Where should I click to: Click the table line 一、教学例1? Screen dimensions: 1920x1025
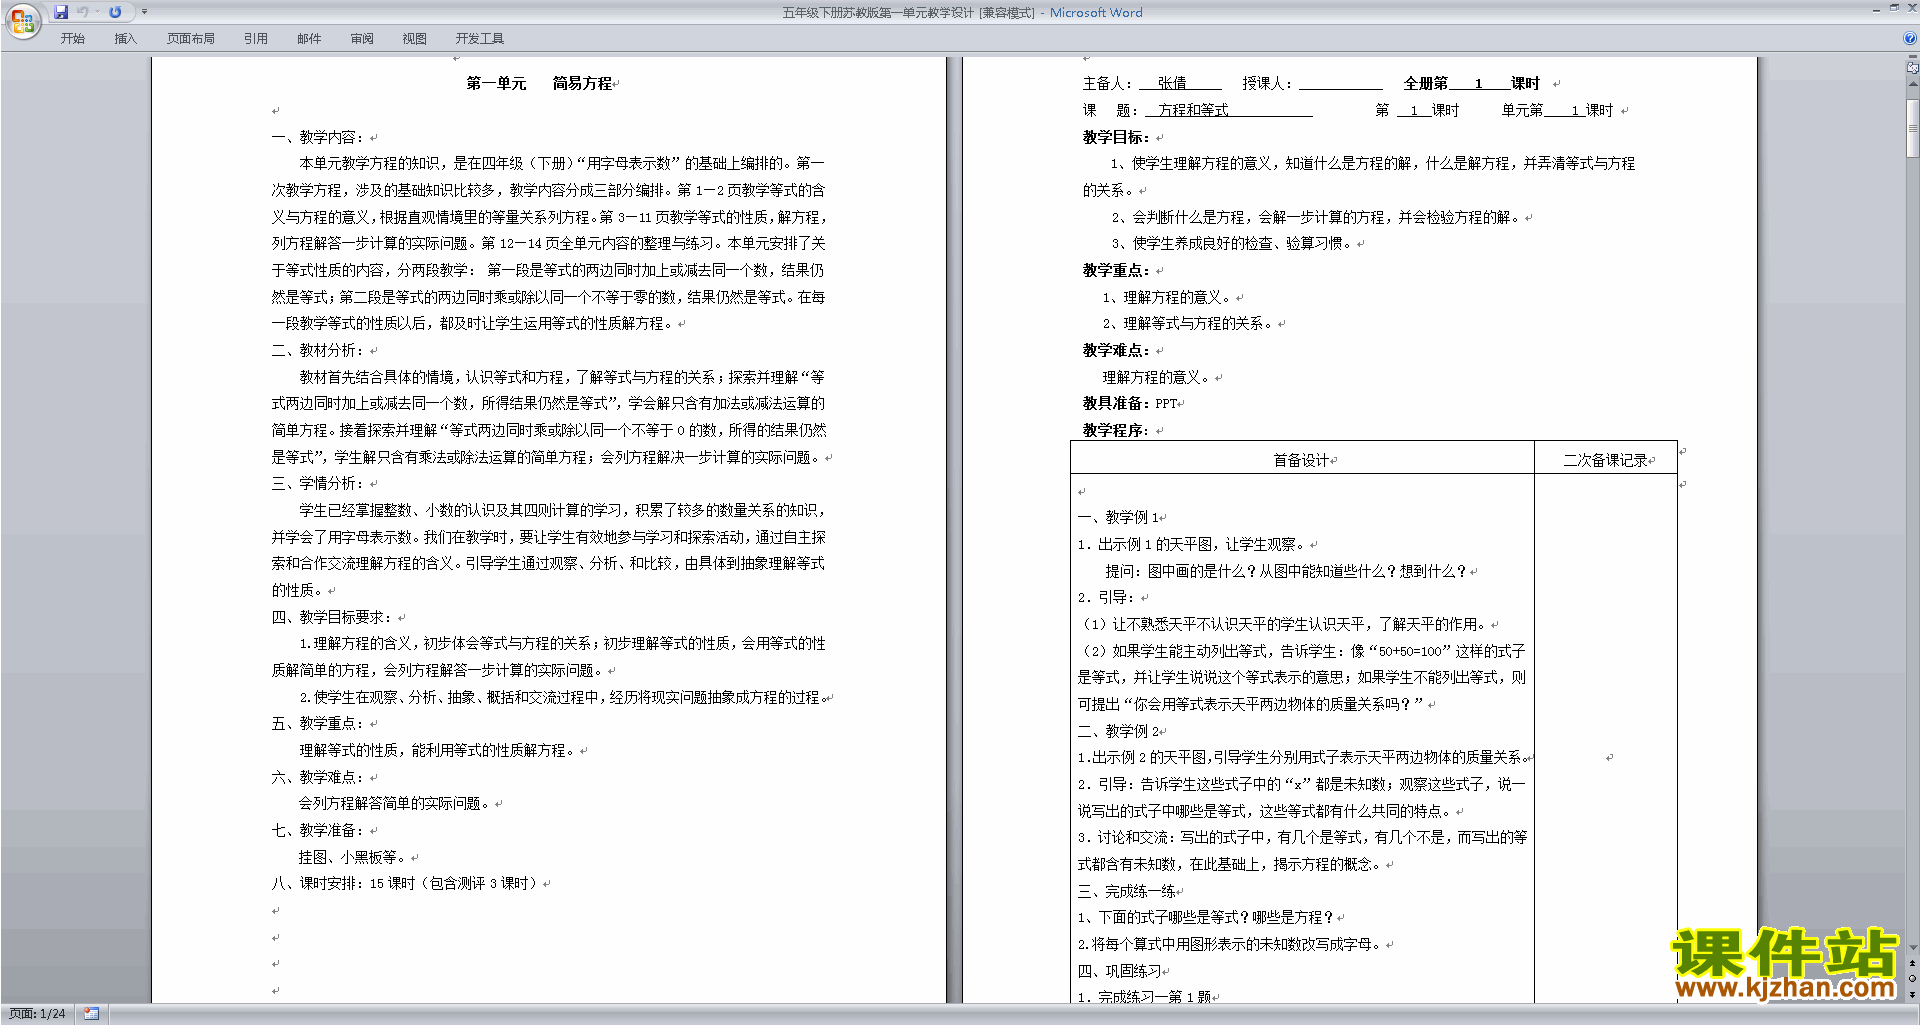[x=1118, y=518]
